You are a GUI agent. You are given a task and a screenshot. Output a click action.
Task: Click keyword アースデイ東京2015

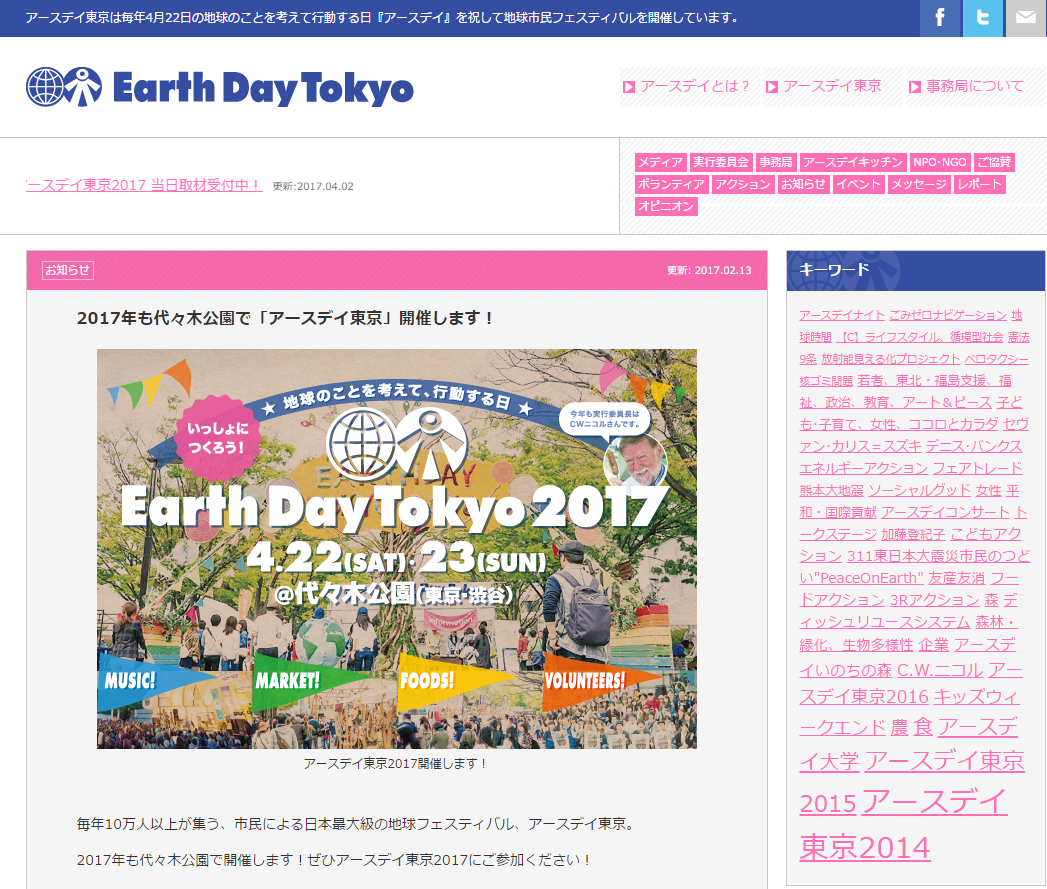[911, 782]
